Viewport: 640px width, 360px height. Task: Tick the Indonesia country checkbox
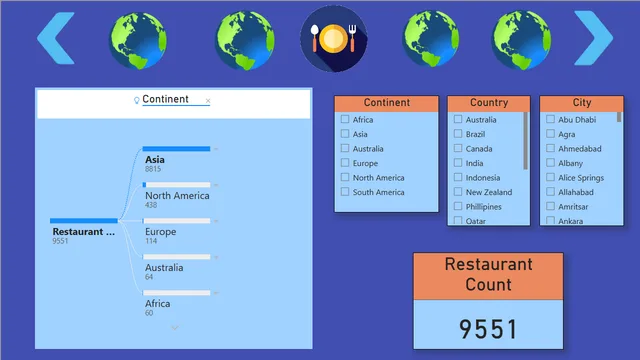pos(458,177)
